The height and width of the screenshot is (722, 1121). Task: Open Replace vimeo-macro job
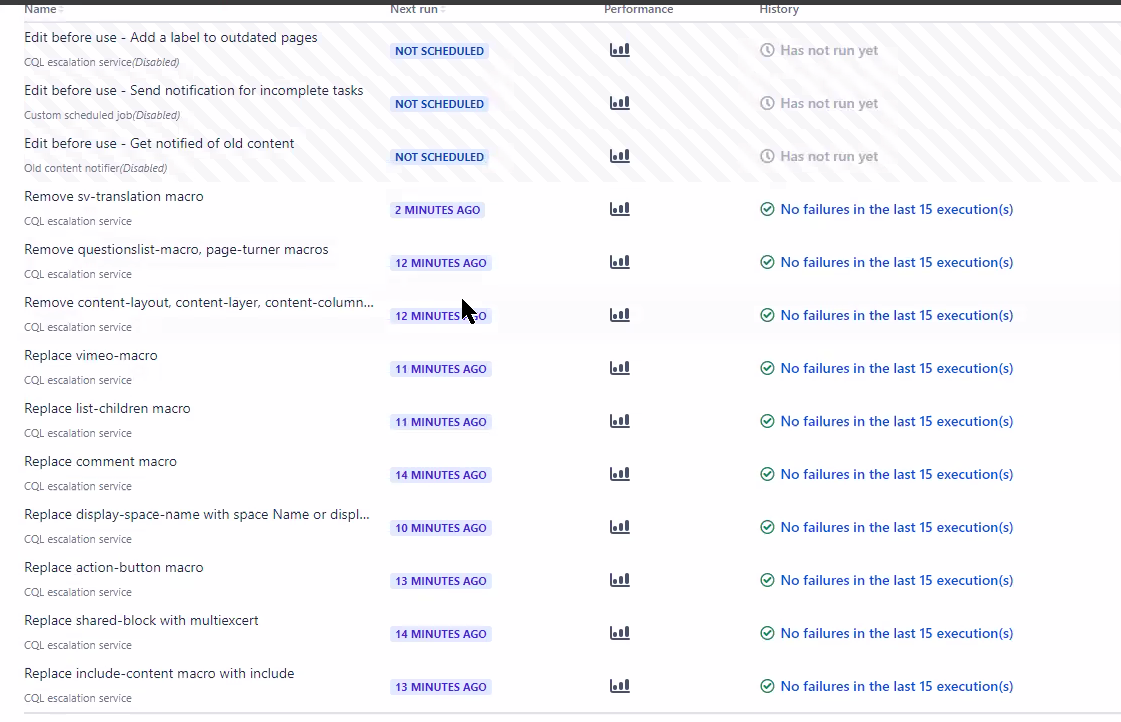coord(91,355)
